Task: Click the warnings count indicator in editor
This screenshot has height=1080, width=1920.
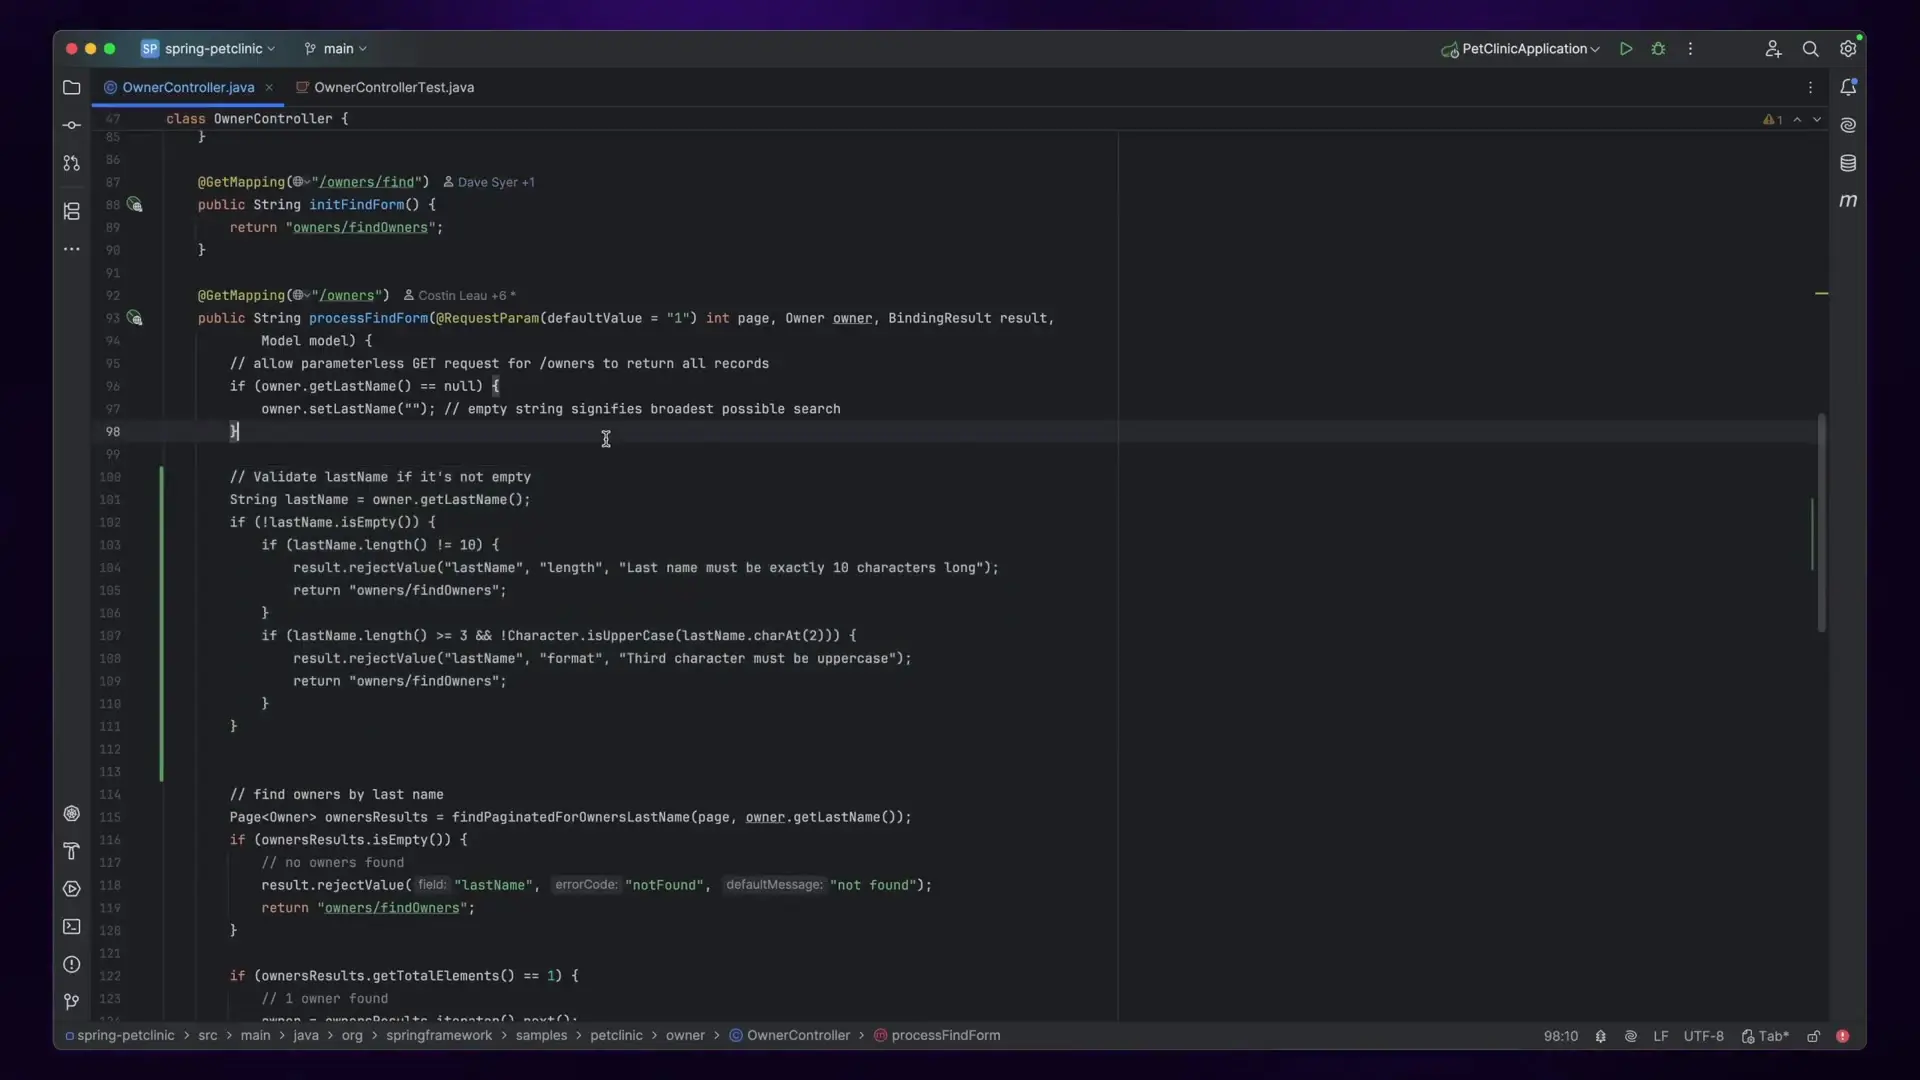Action: pyautogui.click(x=1773, y=119)
